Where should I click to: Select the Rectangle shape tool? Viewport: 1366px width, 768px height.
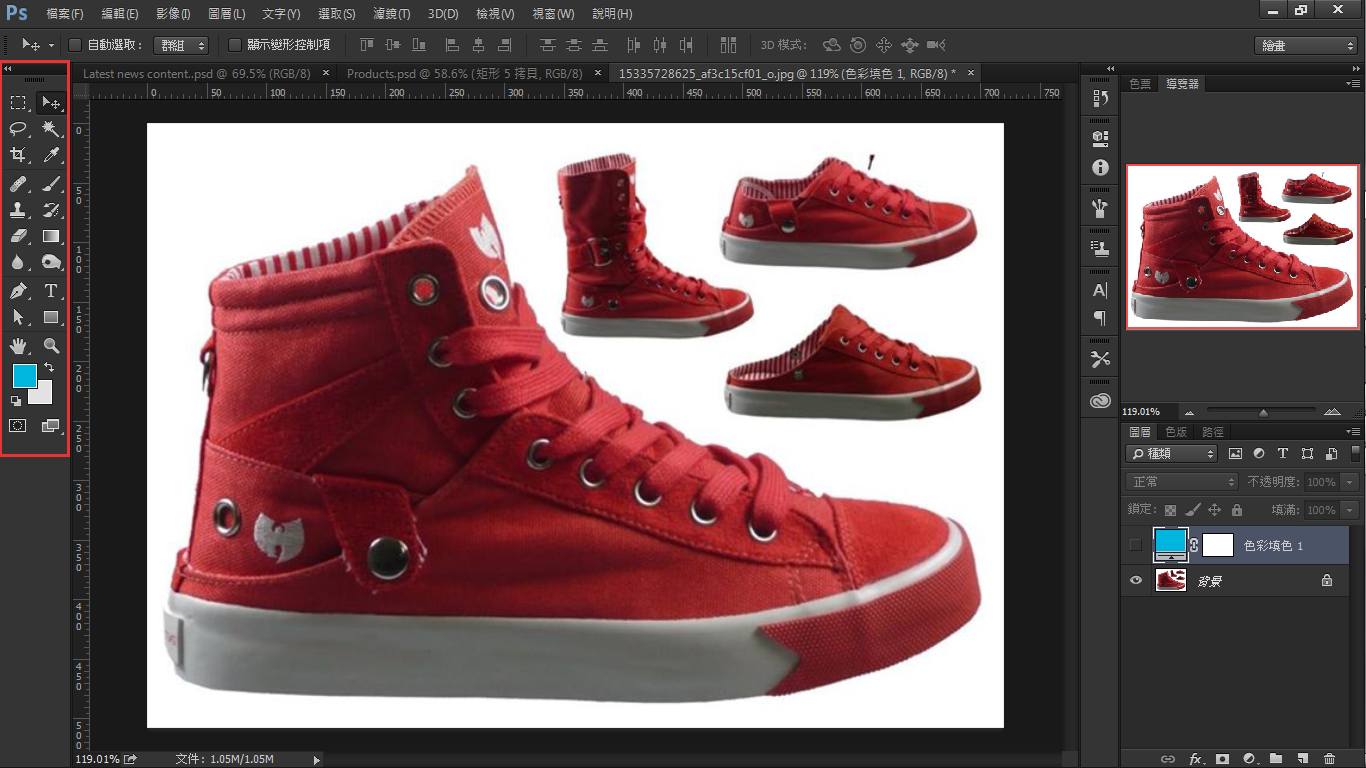[50, 317]
